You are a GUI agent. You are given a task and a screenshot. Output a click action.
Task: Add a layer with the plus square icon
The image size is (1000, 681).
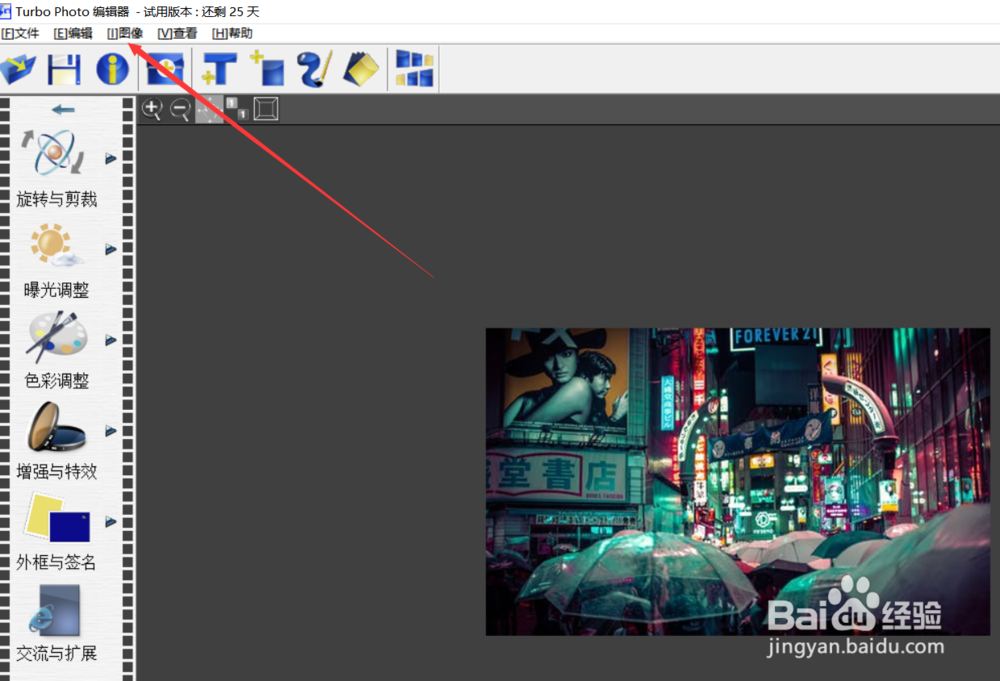(267, 68)
